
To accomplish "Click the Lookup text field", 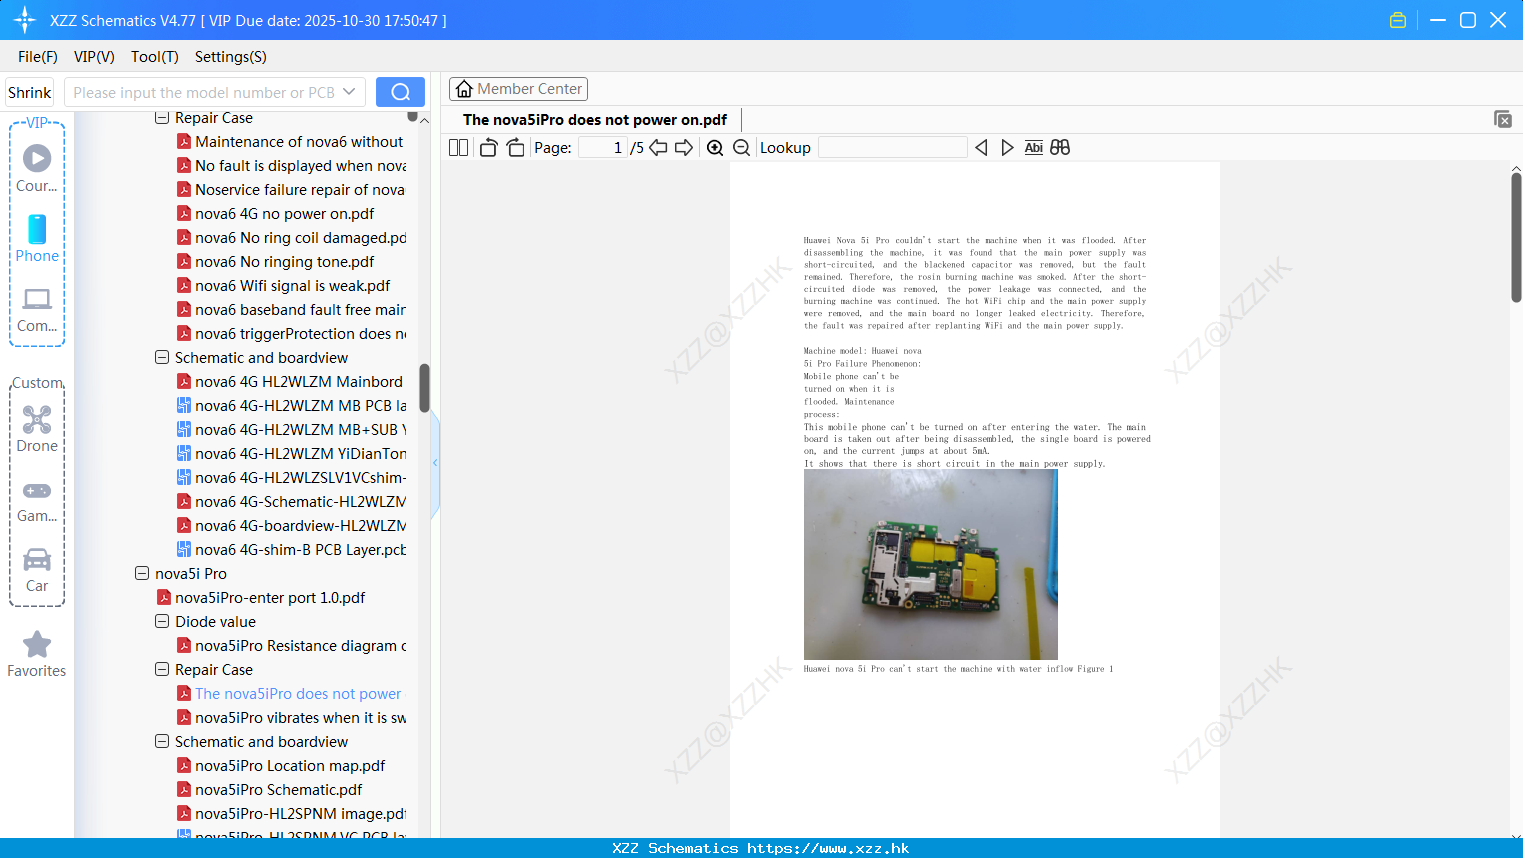I will coord(892,148).
